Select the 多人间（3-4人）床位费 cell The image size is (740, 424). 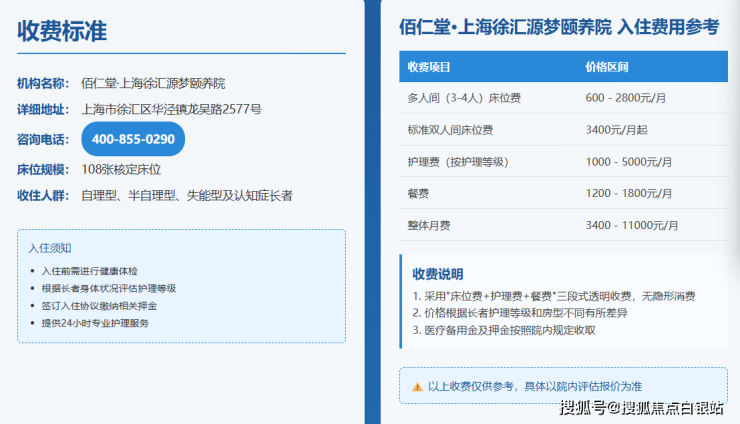coord(464,98)
